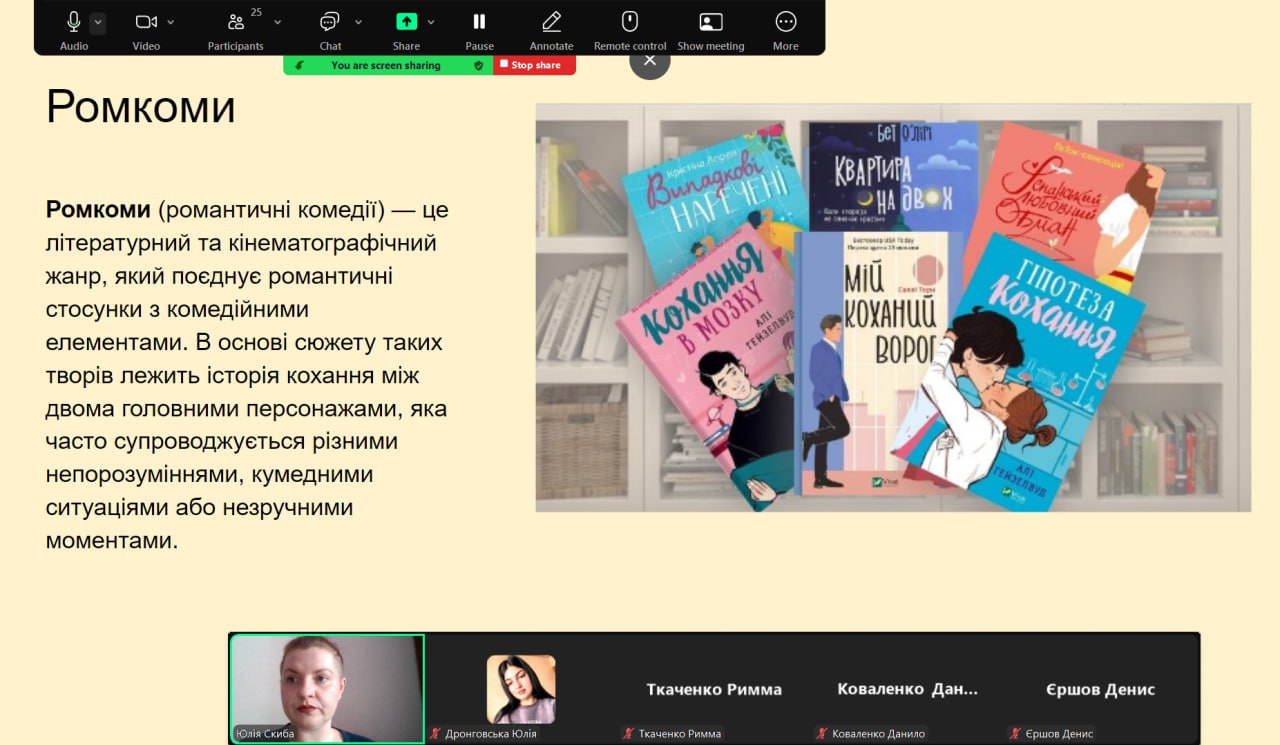Select the Коваленко Дан... participant tile
The image size is (1280, 745).
click(x=907, y=689)
